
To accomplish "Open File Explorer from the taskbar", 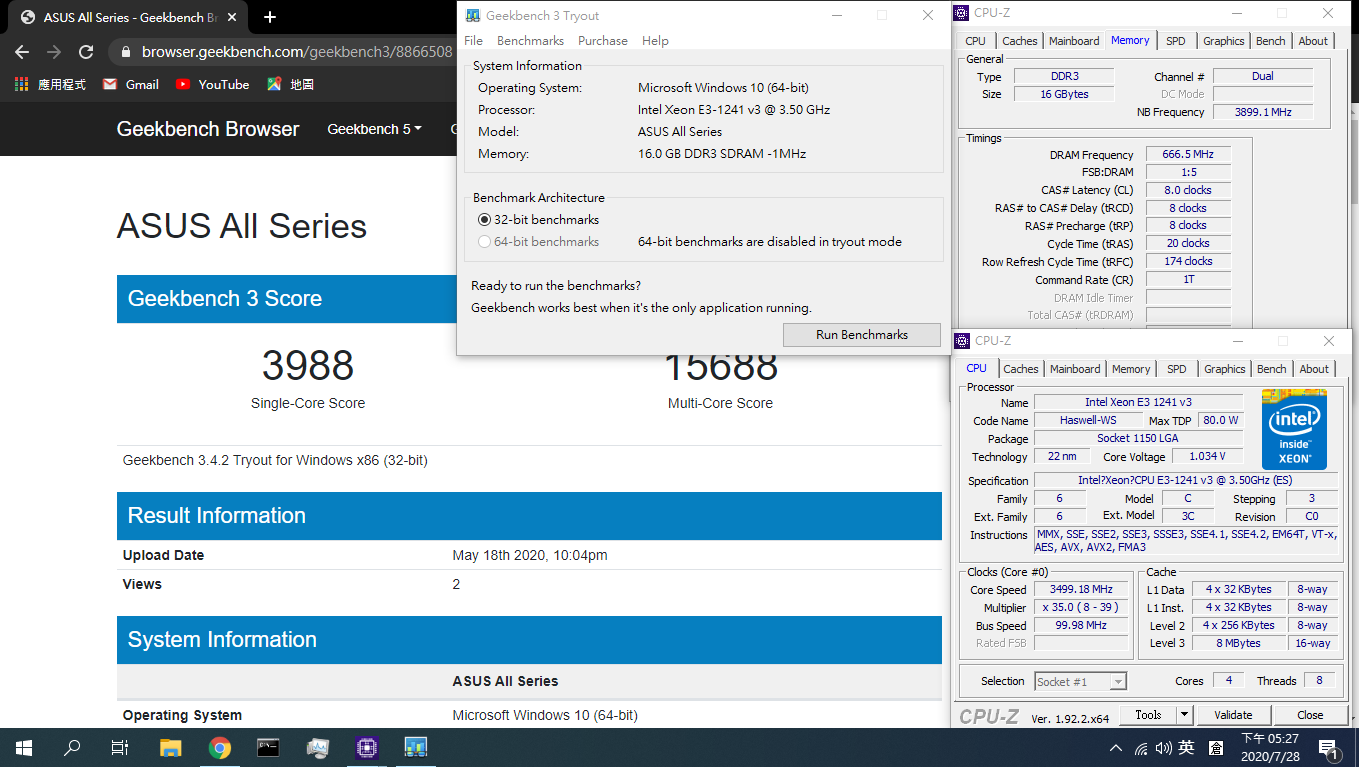I will click(171, 747).
